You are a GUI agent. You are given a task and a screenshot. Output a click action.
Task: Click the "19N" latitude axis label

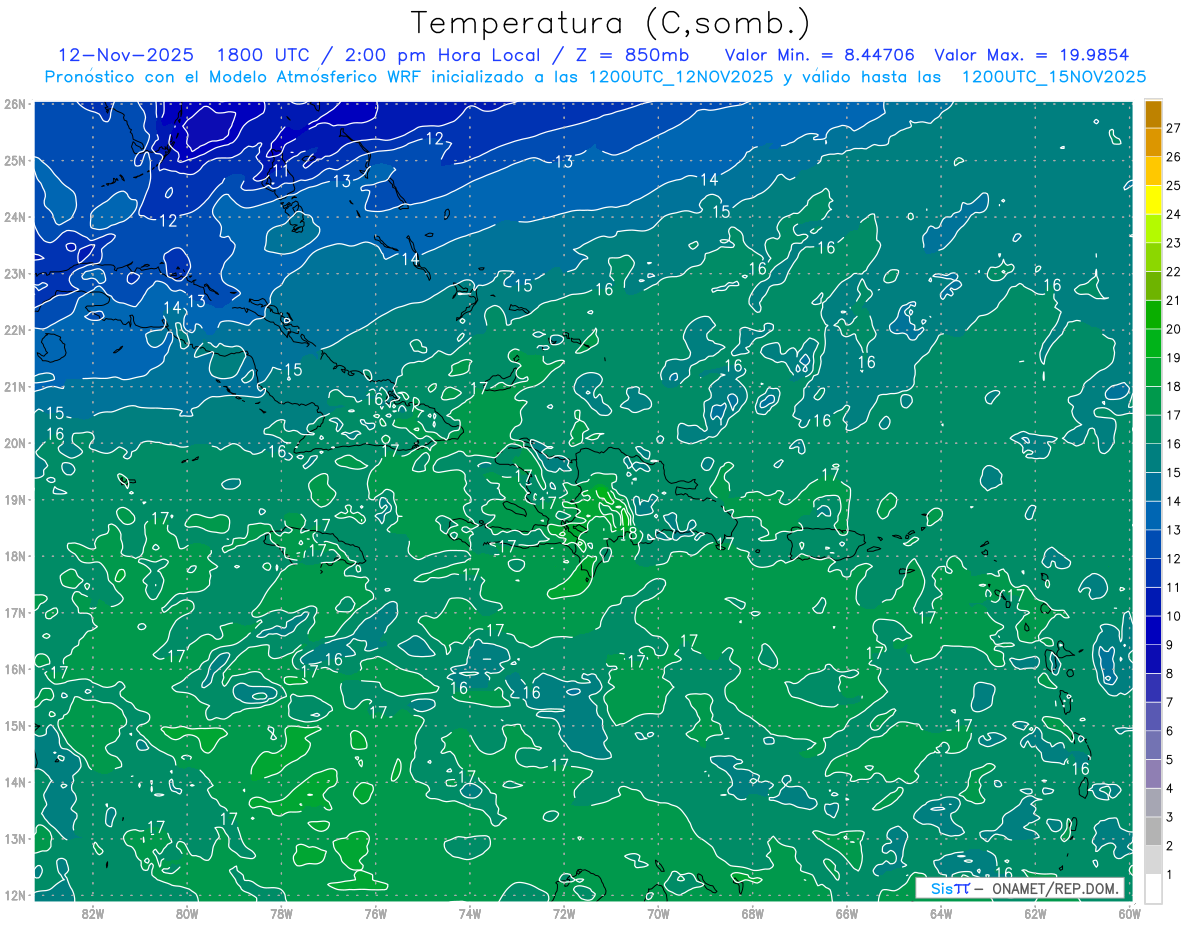[x=14, y=499]
